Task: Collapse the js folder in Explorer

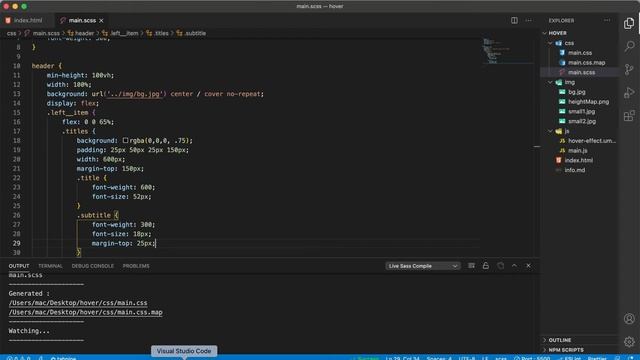Action: 567,131
